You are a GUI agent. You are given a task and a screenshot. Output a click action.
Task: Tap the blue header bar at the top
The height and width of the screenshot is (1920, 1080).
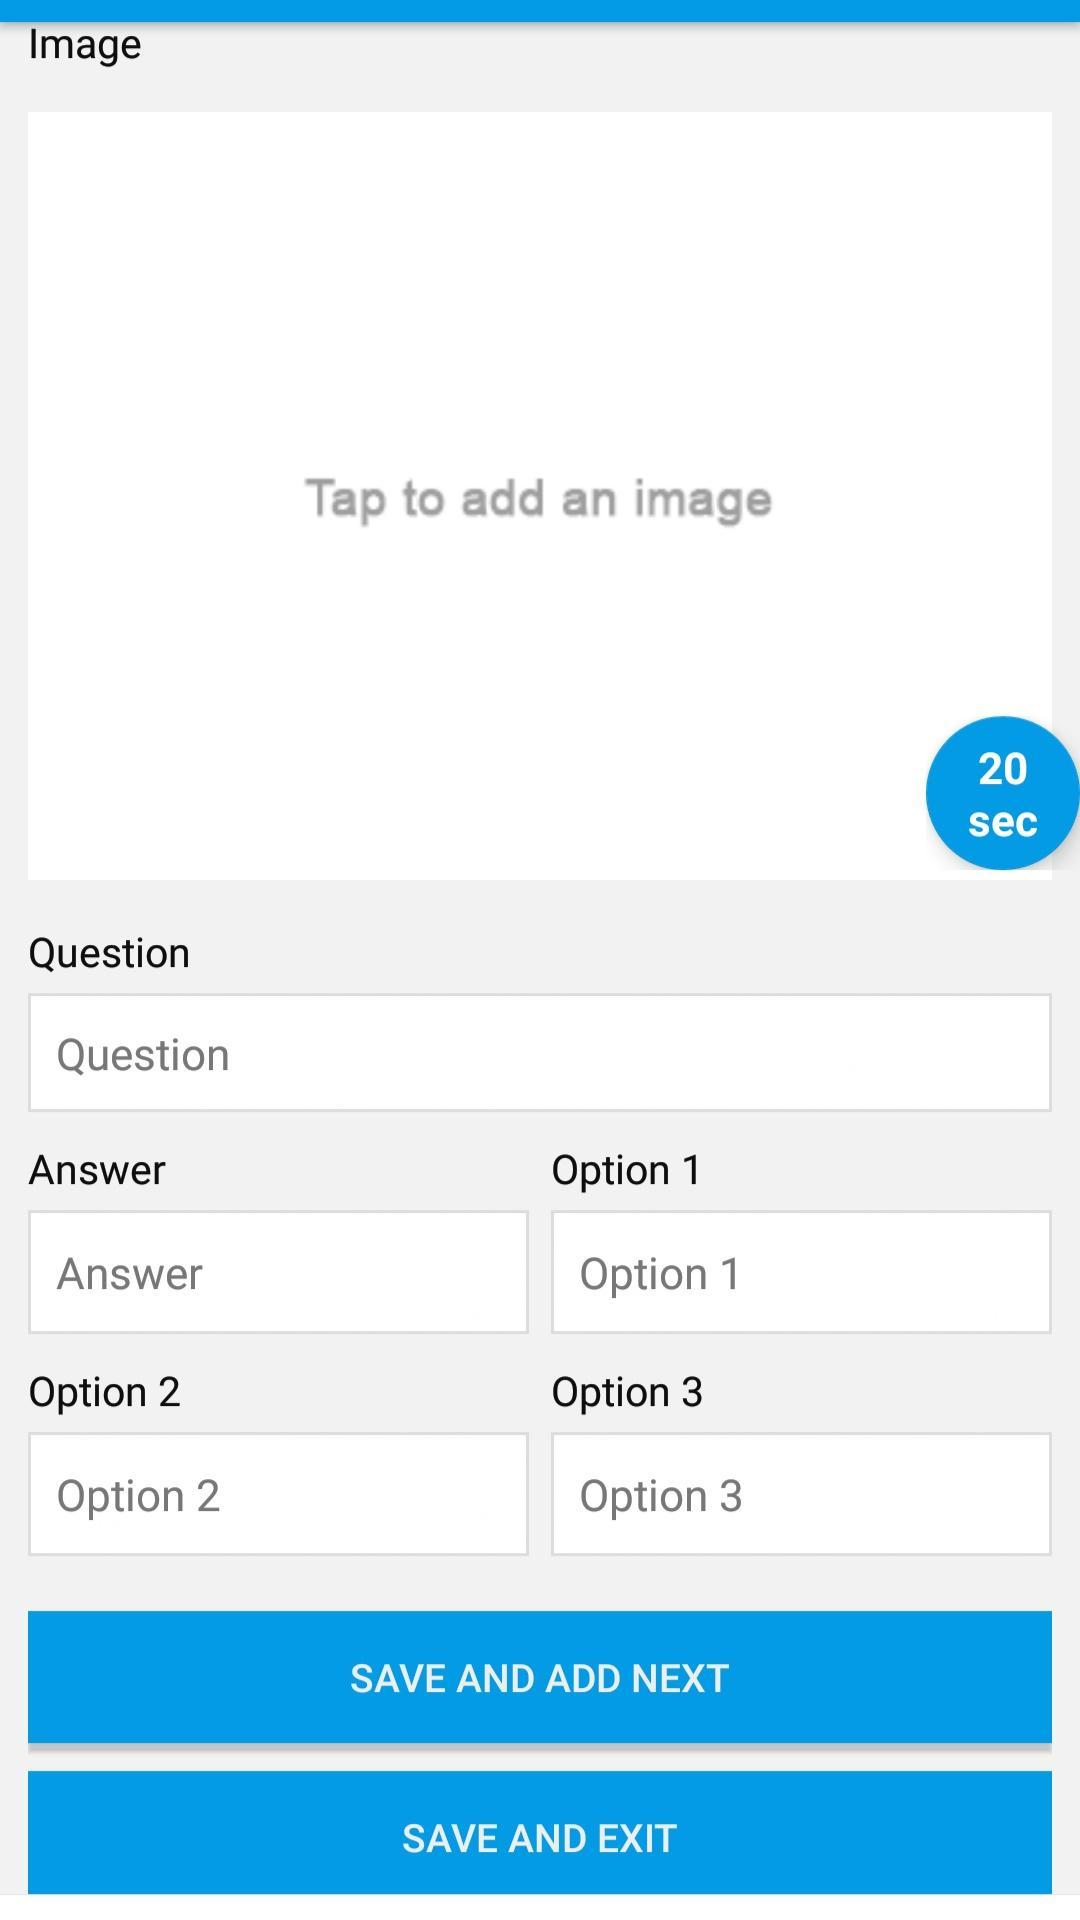coord(540,10)
